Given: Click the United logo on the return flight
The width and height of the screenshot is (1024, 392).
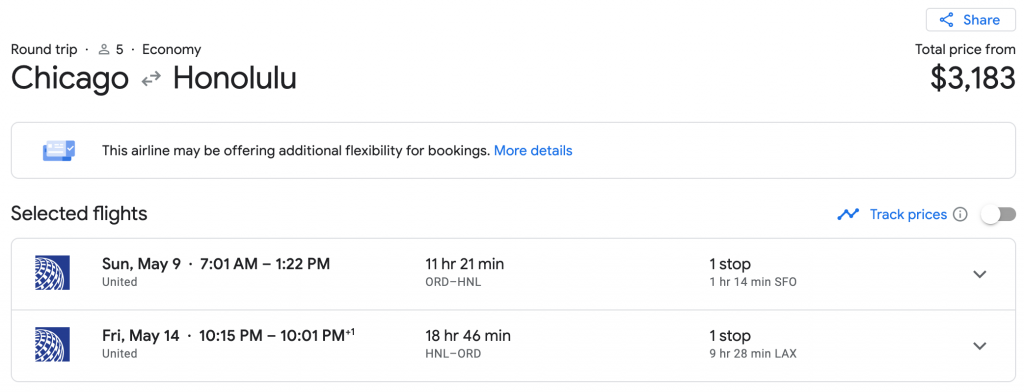Looking at the screenshot, I should click(52, 344).
